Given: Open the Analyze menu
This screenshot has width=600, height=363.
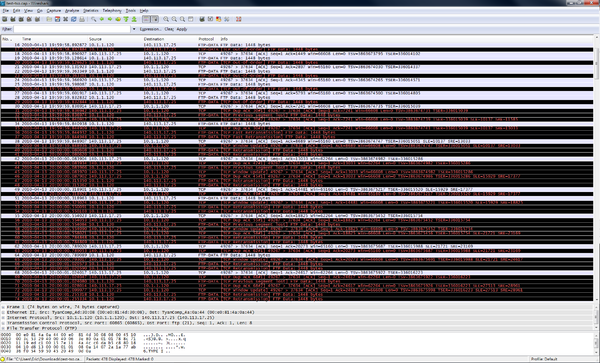Looking at the screenshot, I should [x=72, y=11].
